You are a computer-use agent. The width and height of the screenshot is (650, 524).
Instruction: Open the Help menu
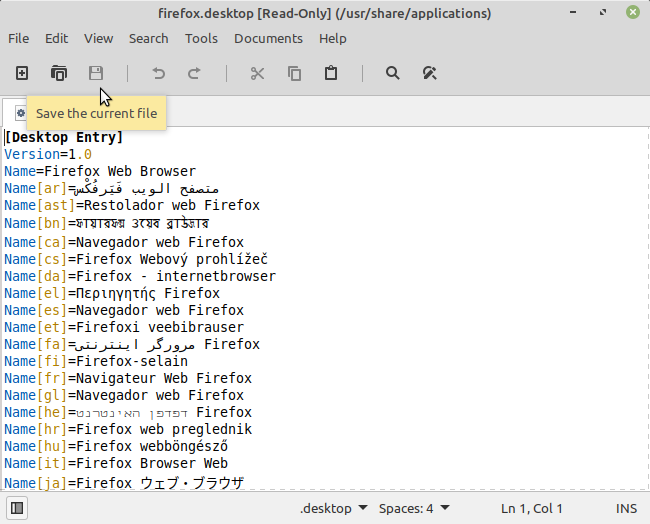coord(333,39)
